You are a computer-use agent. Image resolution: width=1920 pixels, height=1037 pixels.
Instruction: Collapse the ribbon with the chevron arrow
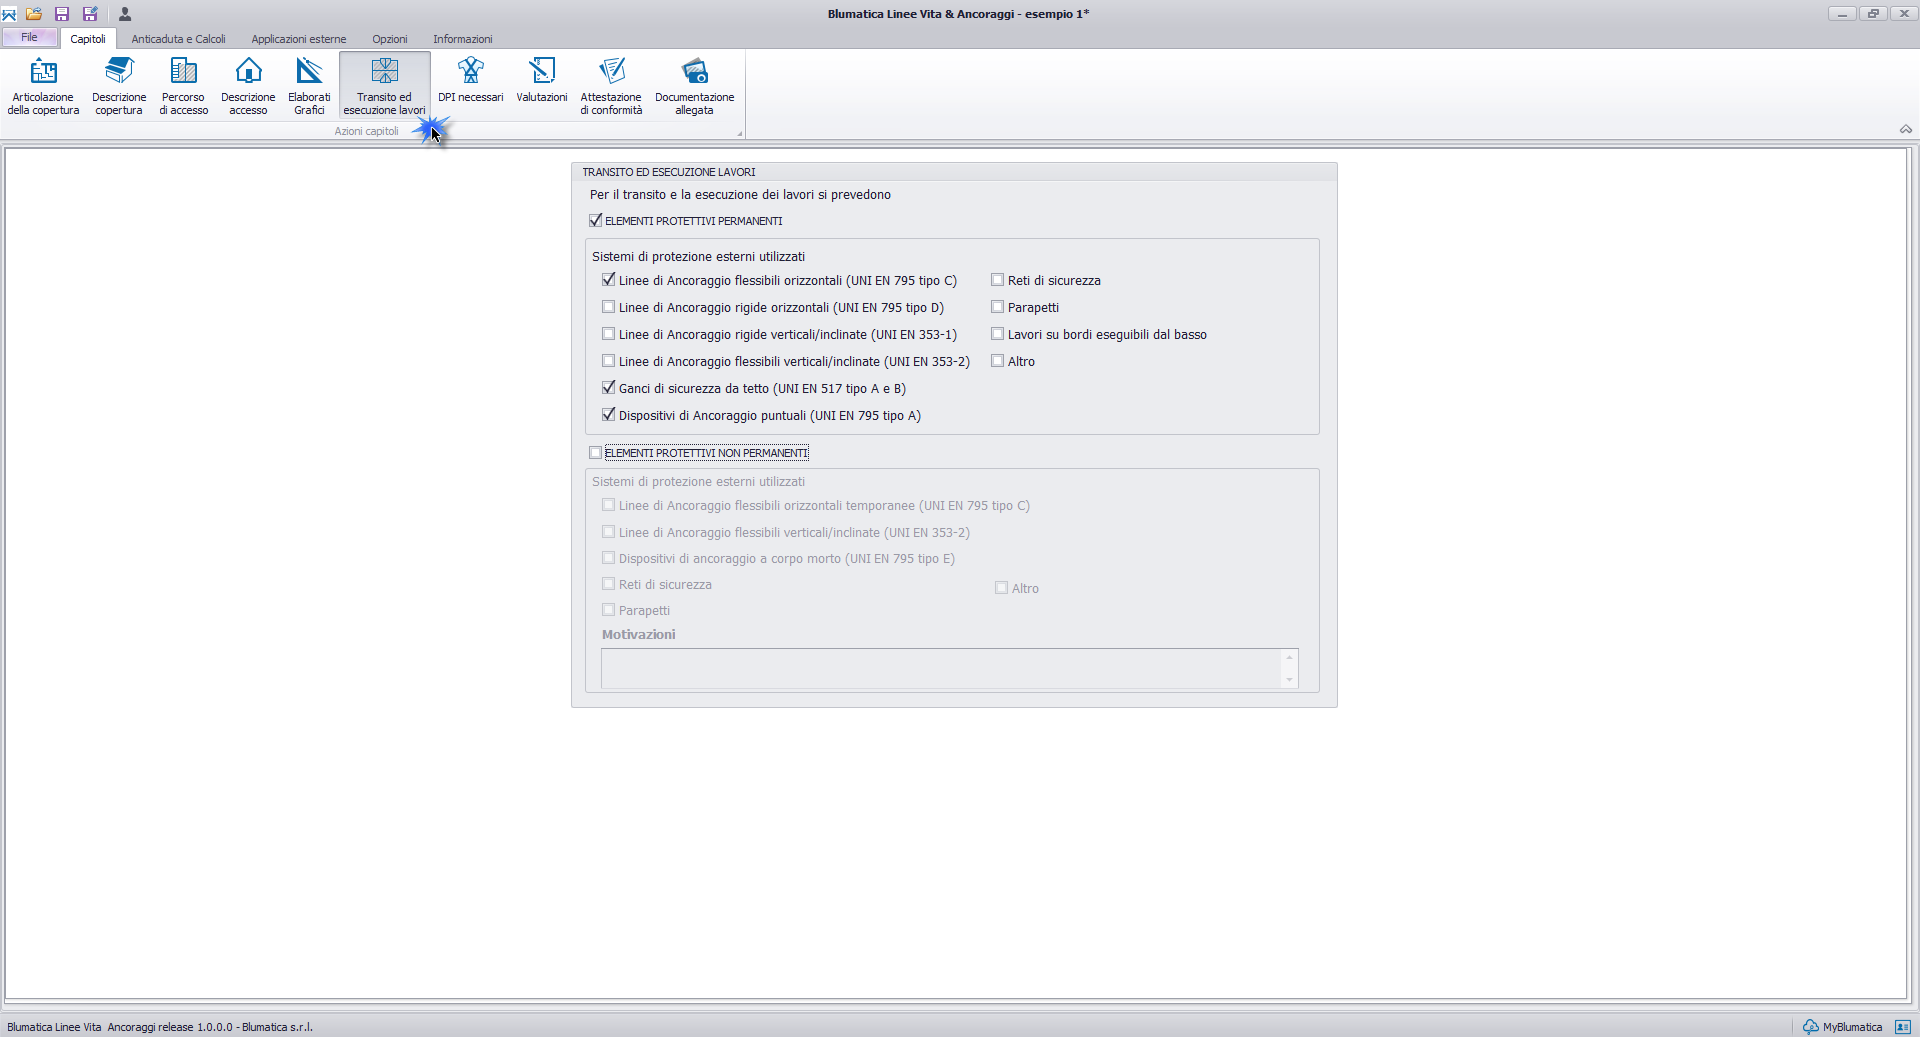[1905, 130]
